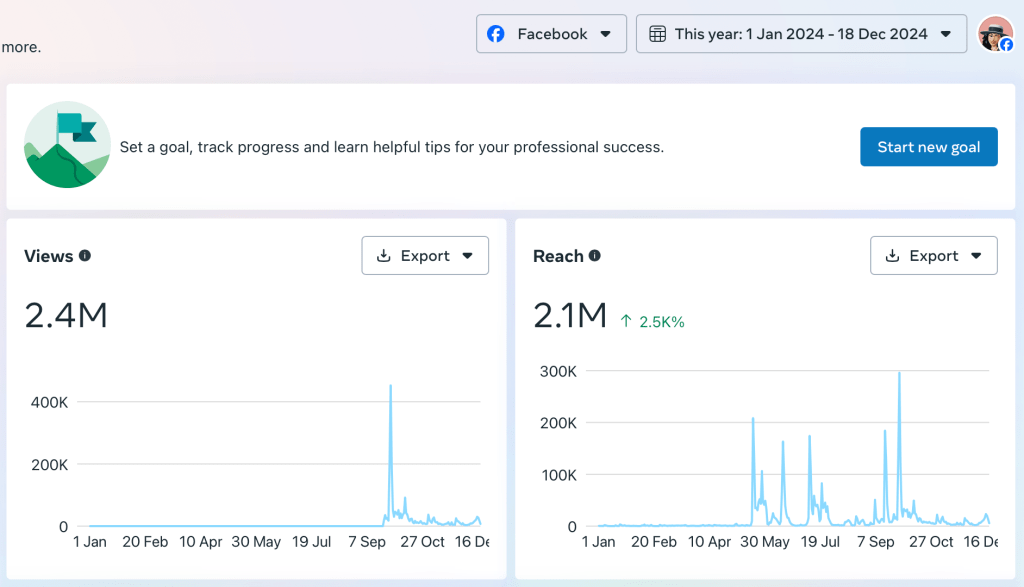Screen dimensions: 1024x587
Task: Open the profile avatar menu
Action: coord(995,34)
